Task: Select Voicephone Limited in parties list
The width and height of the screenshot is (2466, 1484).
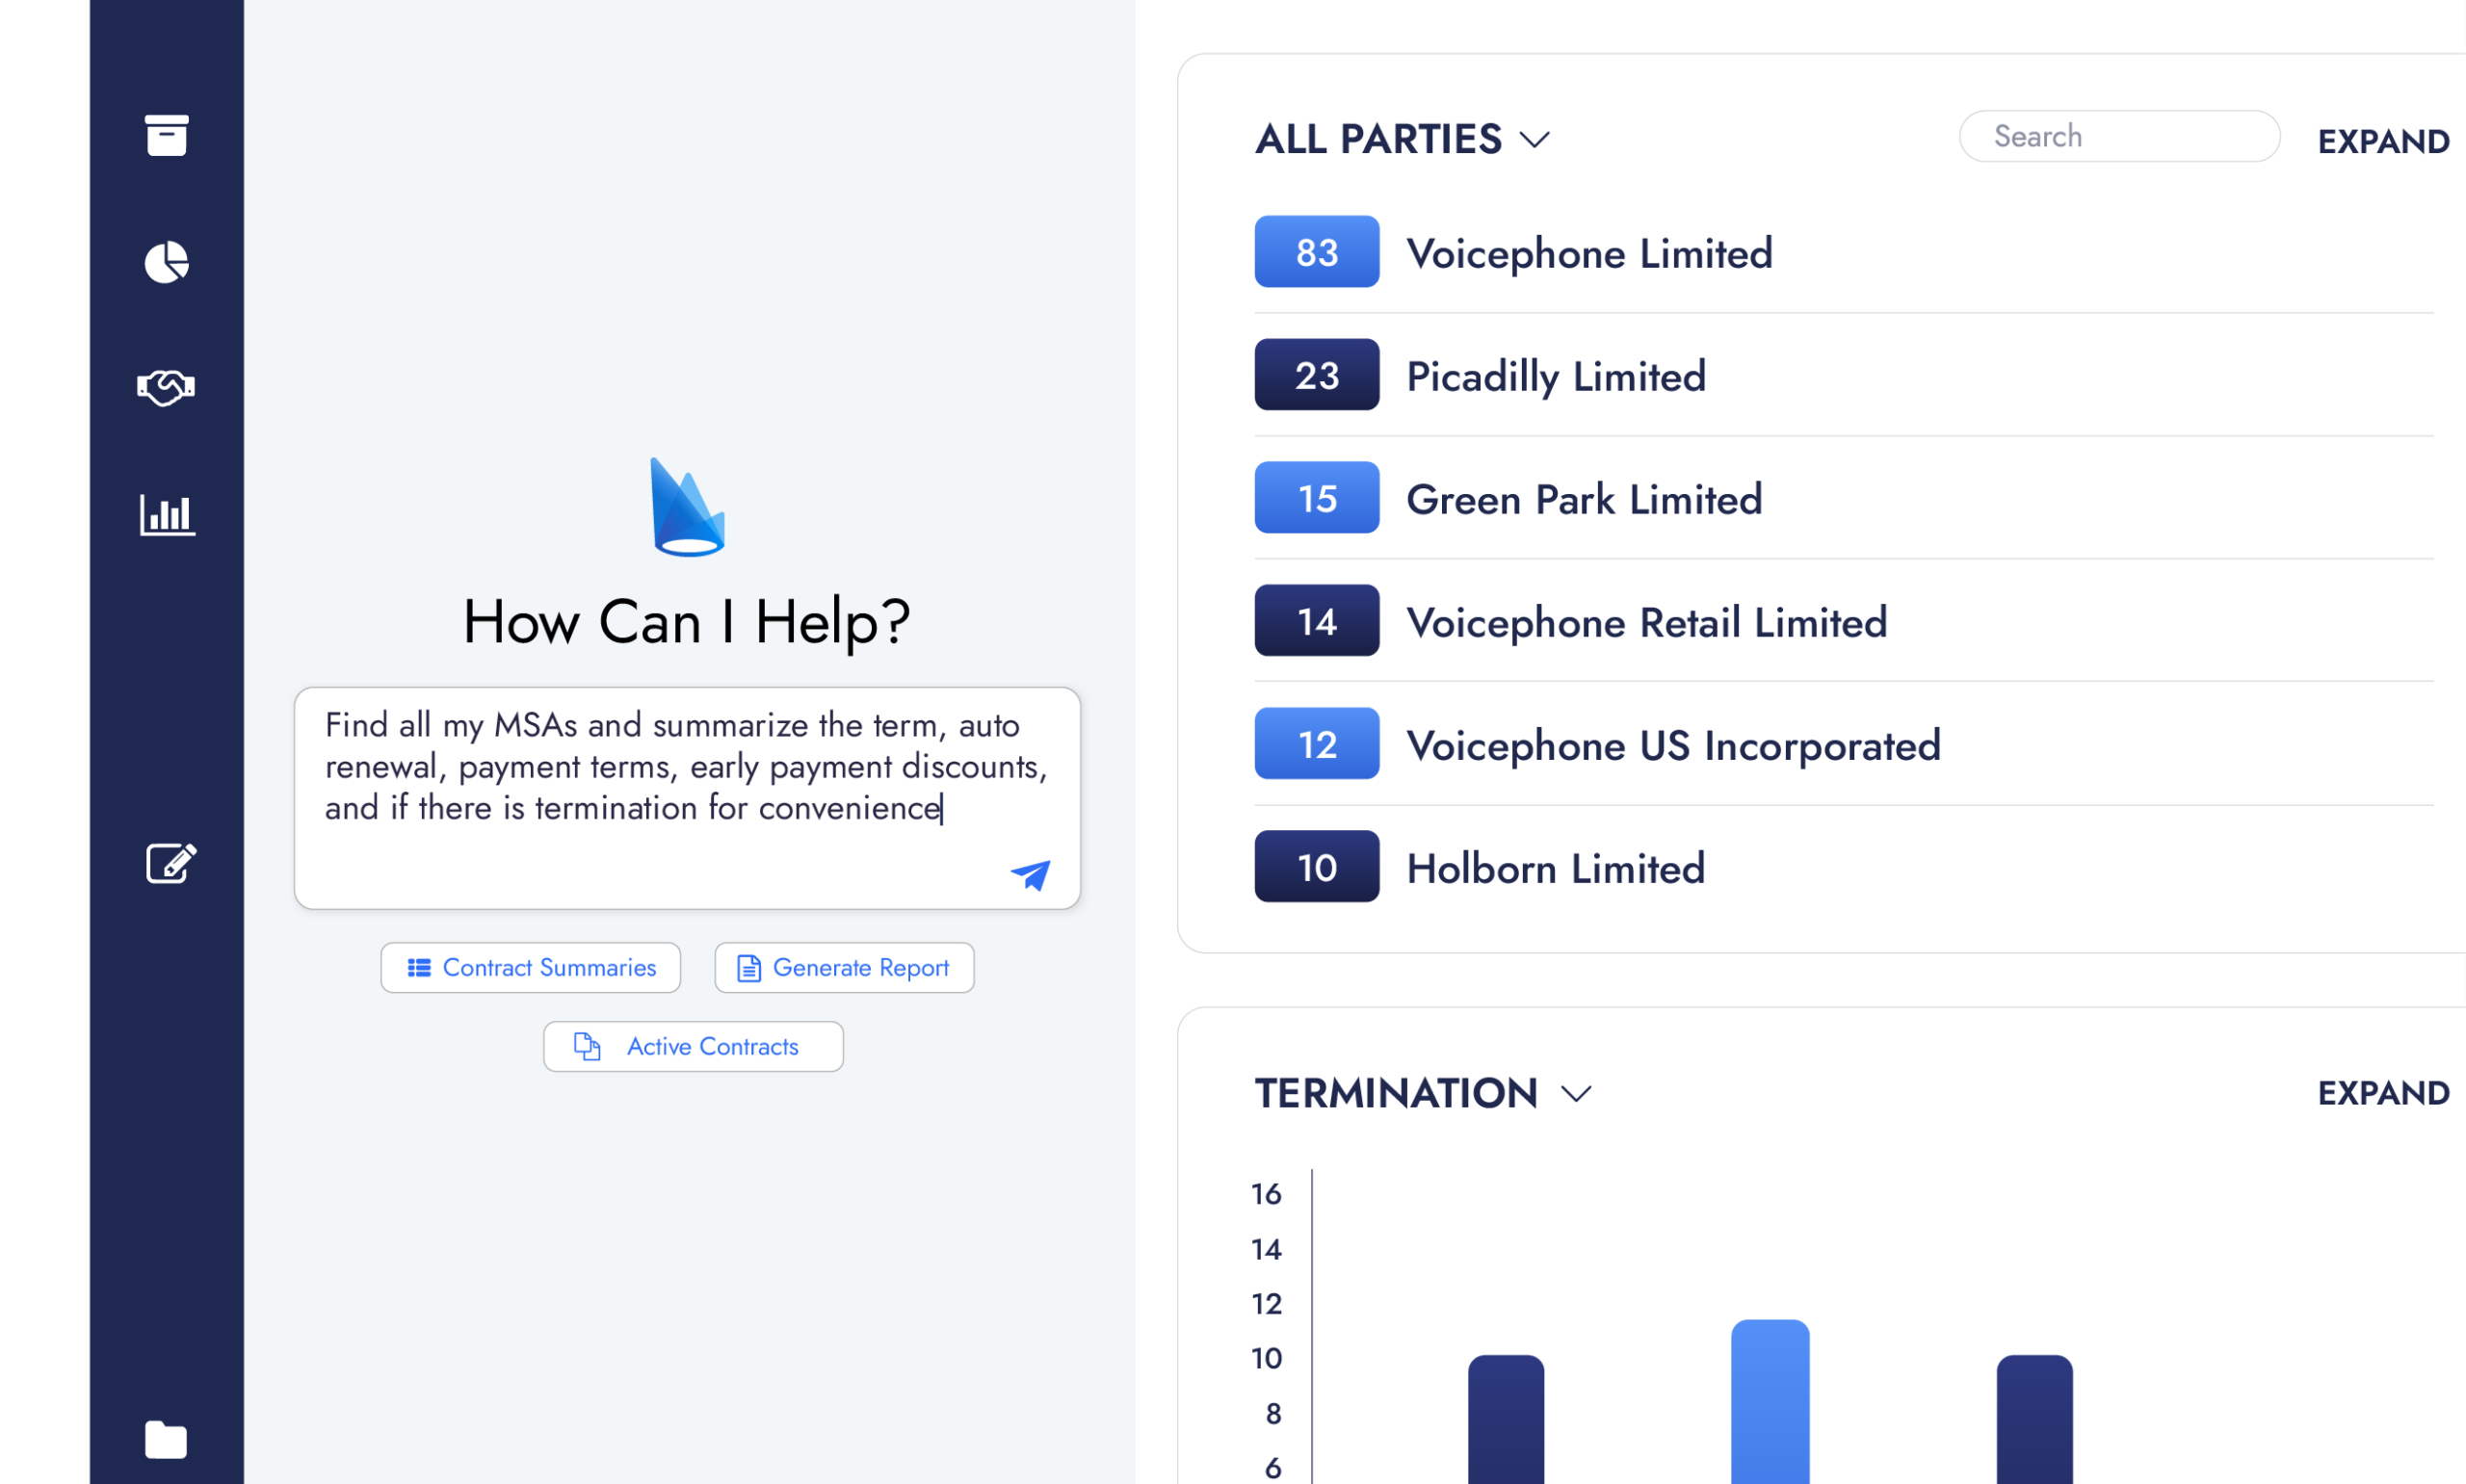Action: (1589, 253)
